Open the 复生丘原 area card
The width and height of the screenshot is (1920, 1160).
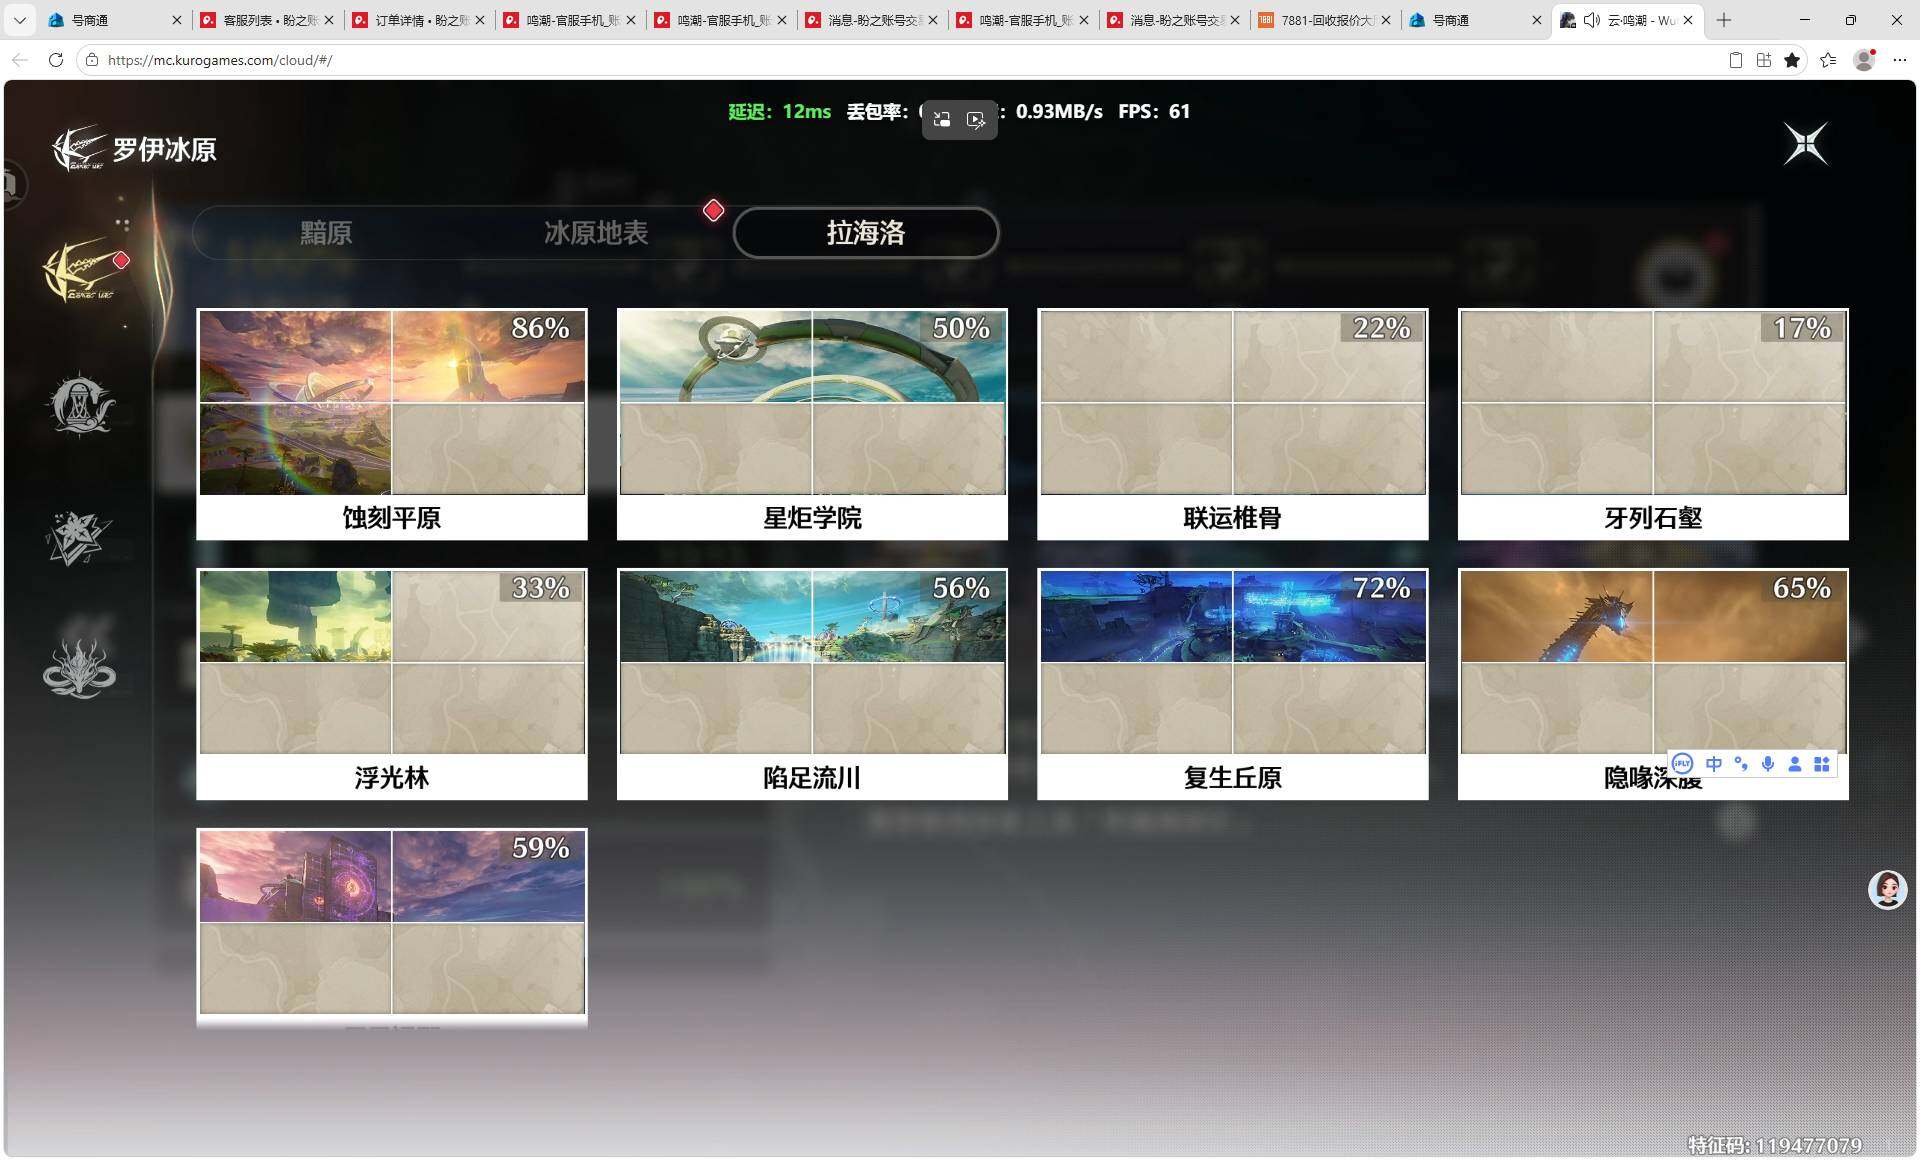tap(1232, 684)
